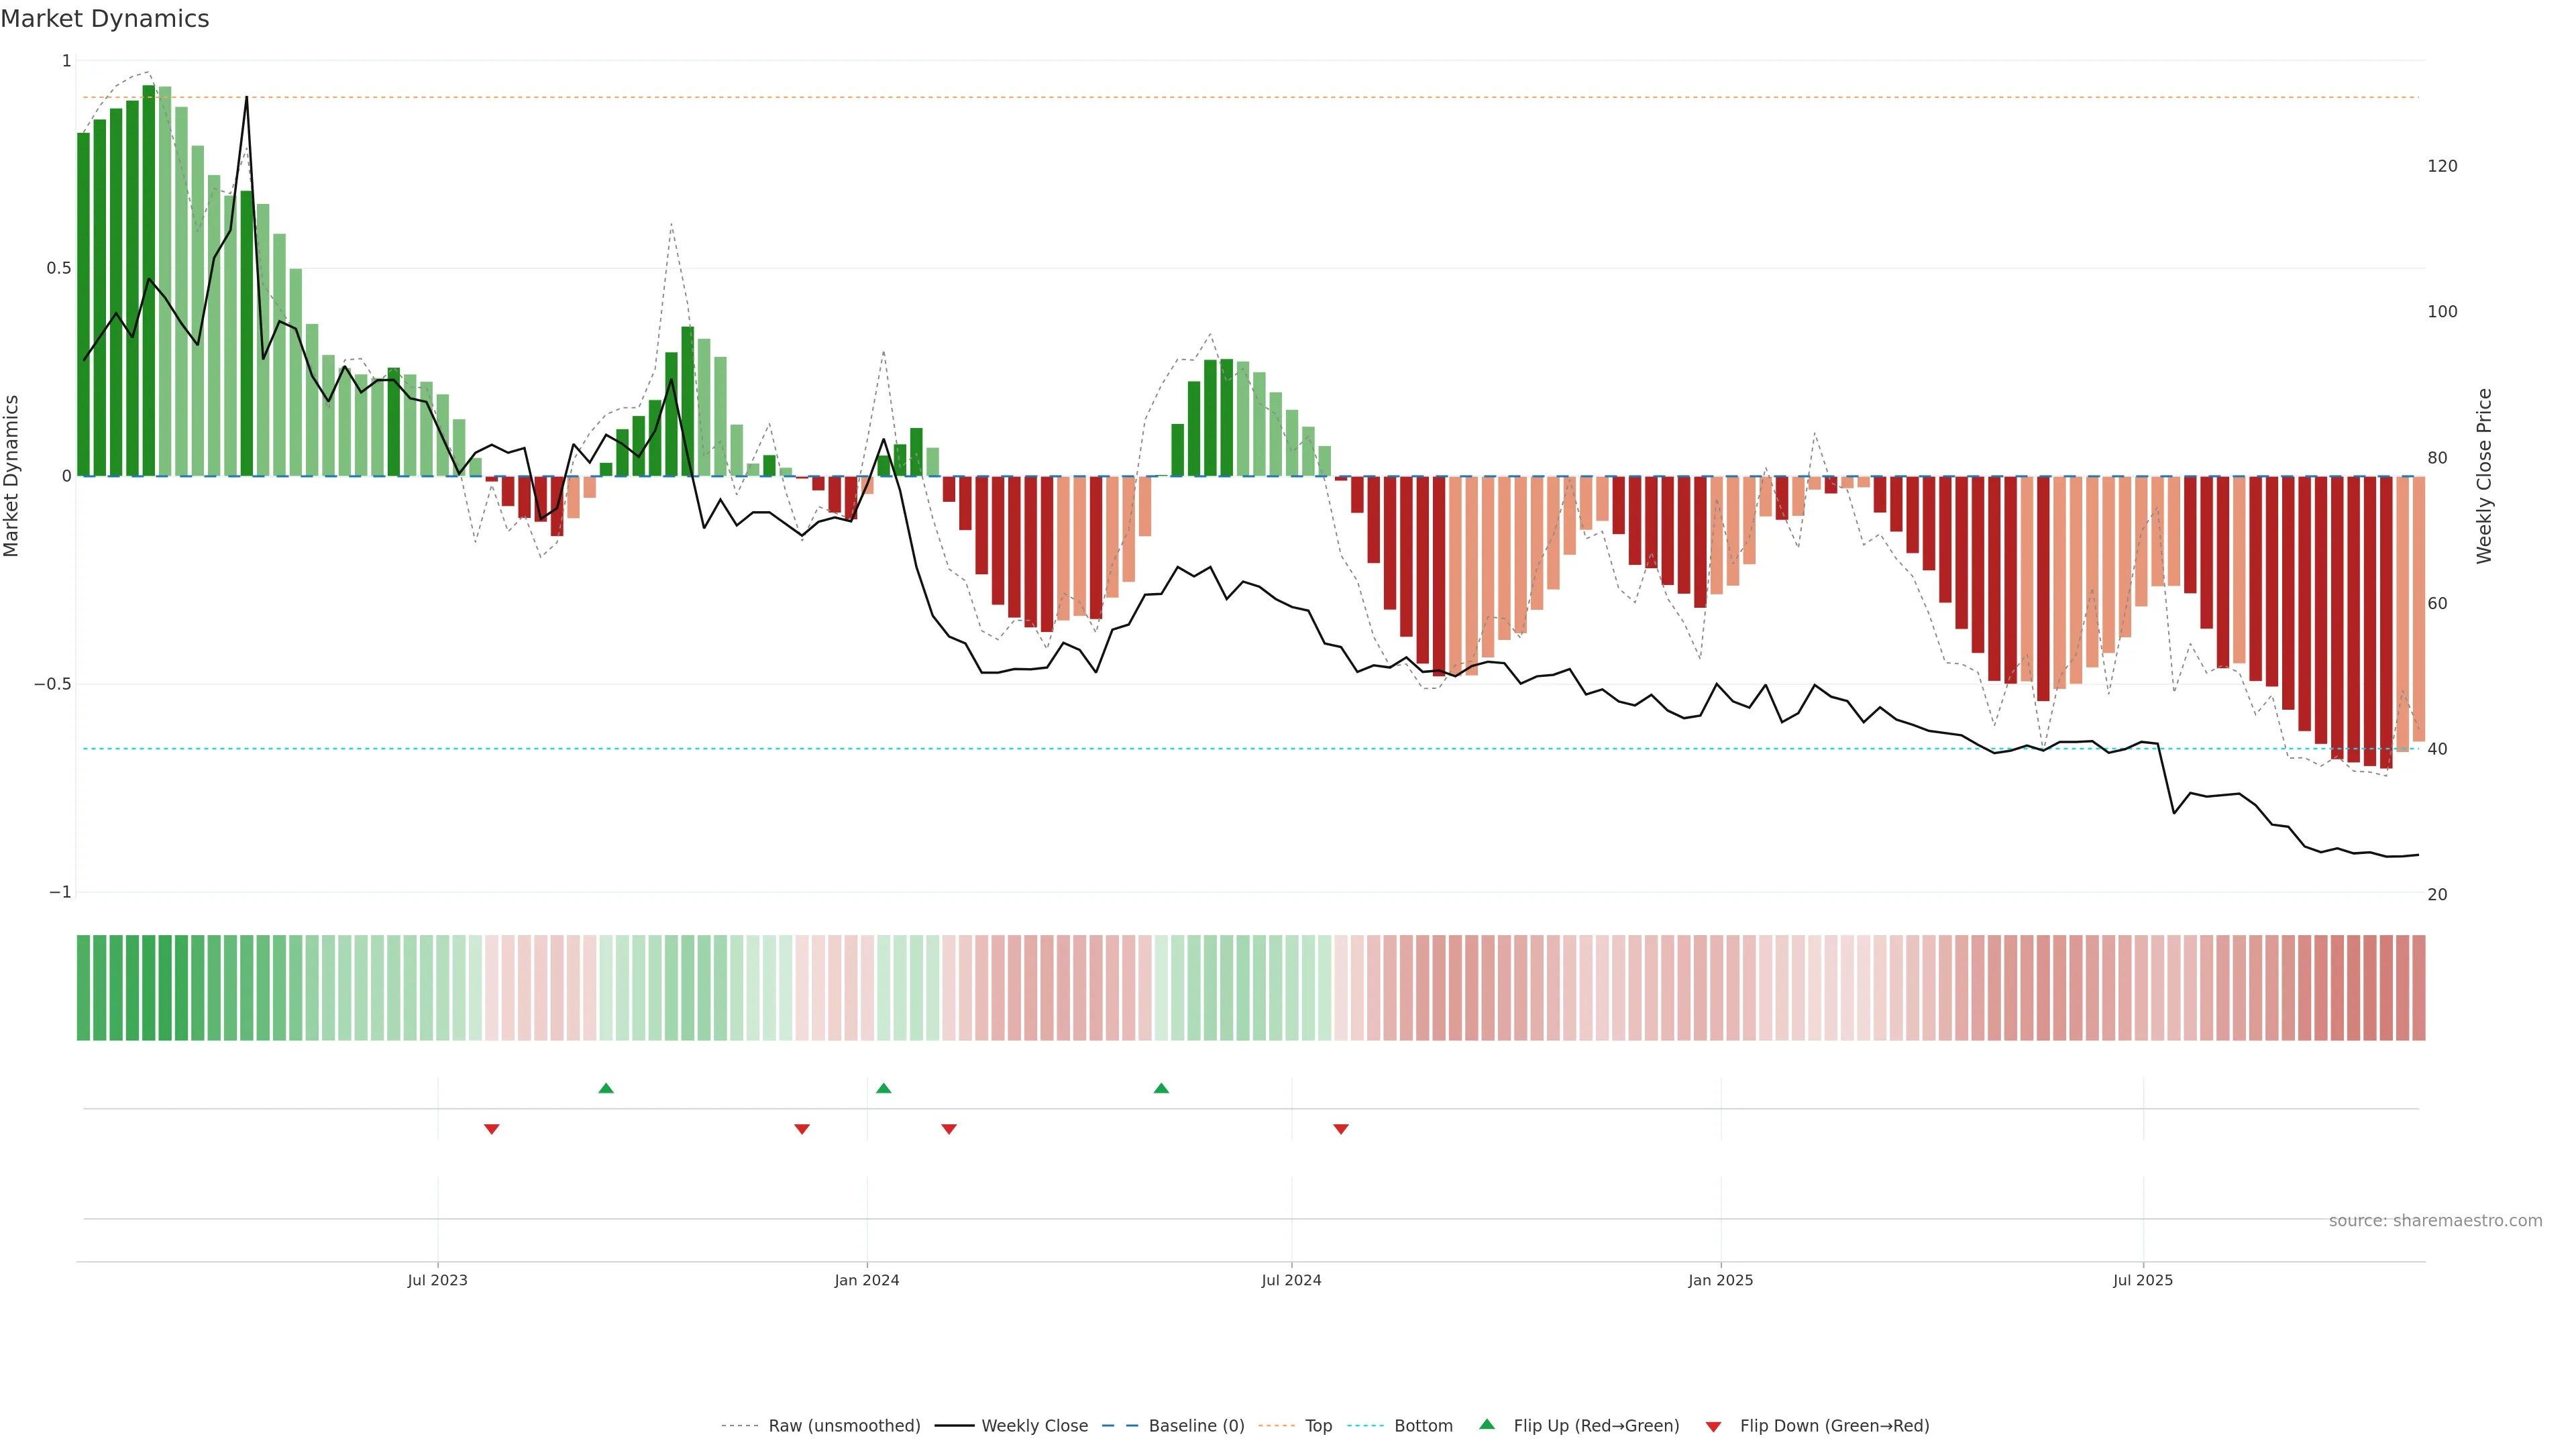Click the weekly close price peak point

tap(247, 97)
